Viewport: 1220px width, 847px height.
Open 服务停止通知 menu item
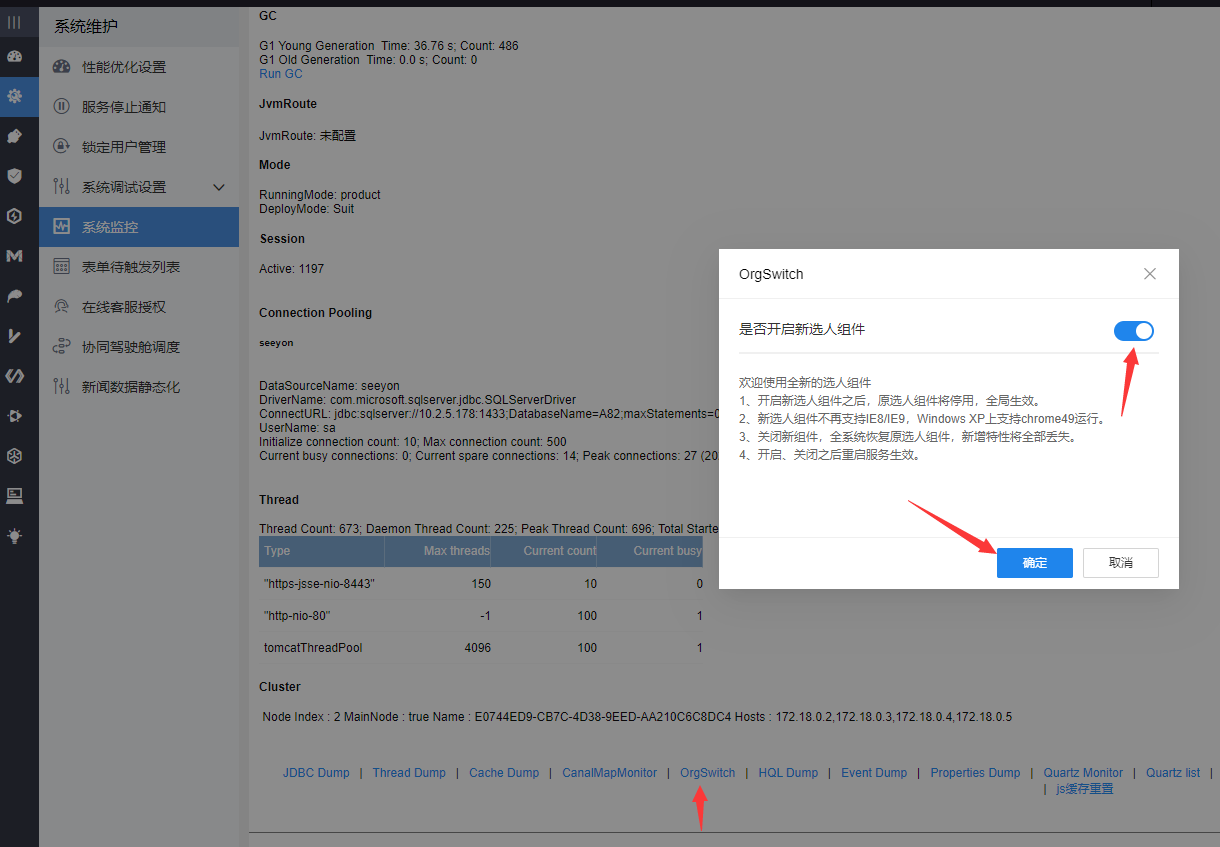(139, 107)
